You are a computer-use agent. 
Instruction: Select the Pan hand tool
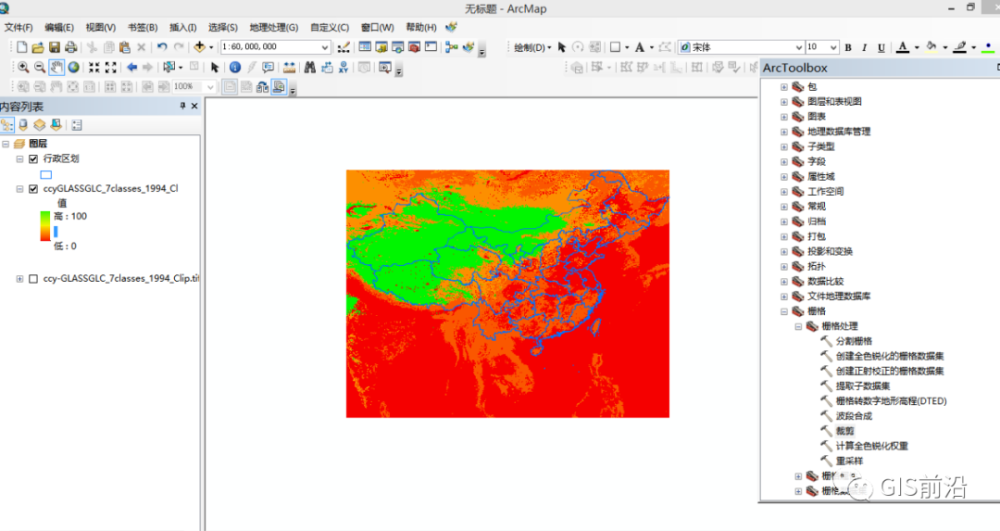click(56, 68)
